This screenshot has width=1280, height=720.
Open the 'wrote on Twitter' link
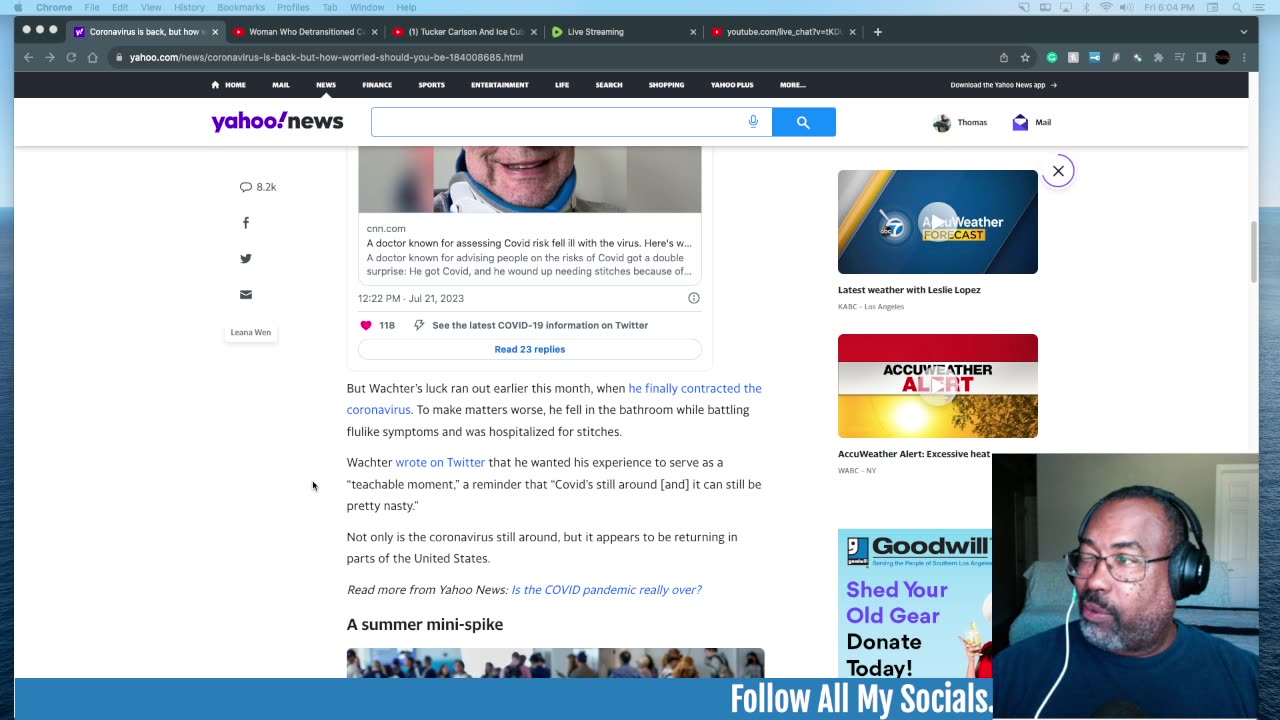[x=440, y=463]
